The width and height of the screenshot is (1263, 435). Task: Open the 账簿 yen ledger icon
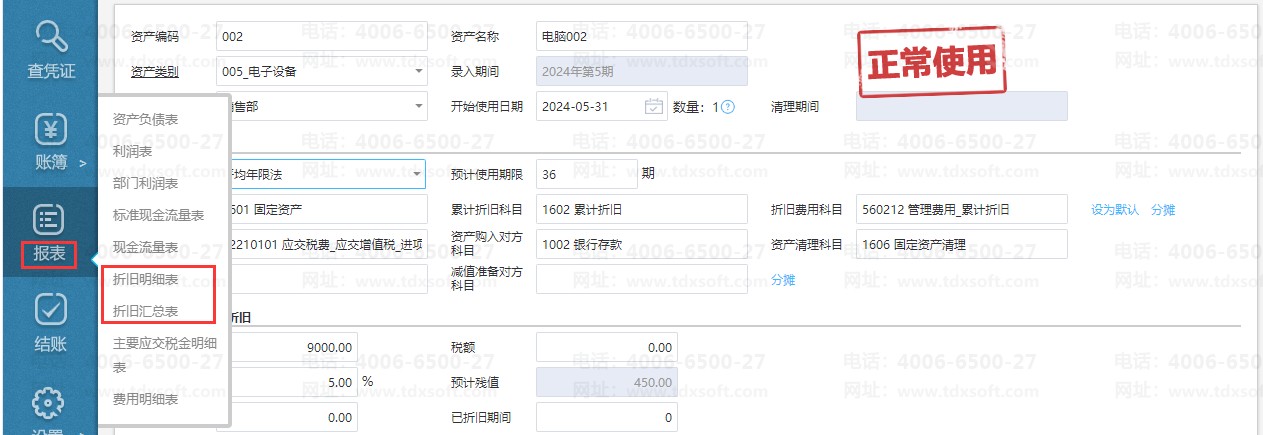click(49, 130)
